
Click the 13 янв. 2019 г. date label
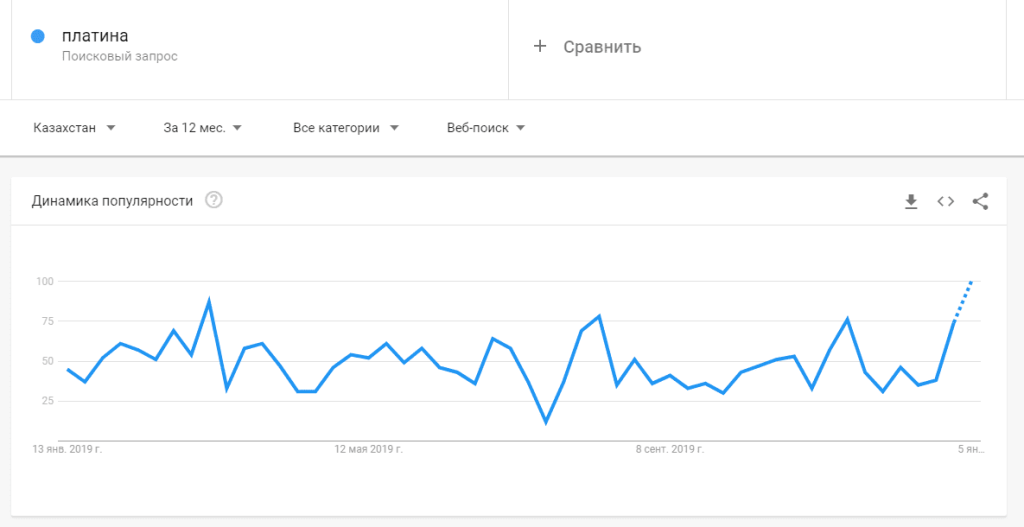(68, 450)
